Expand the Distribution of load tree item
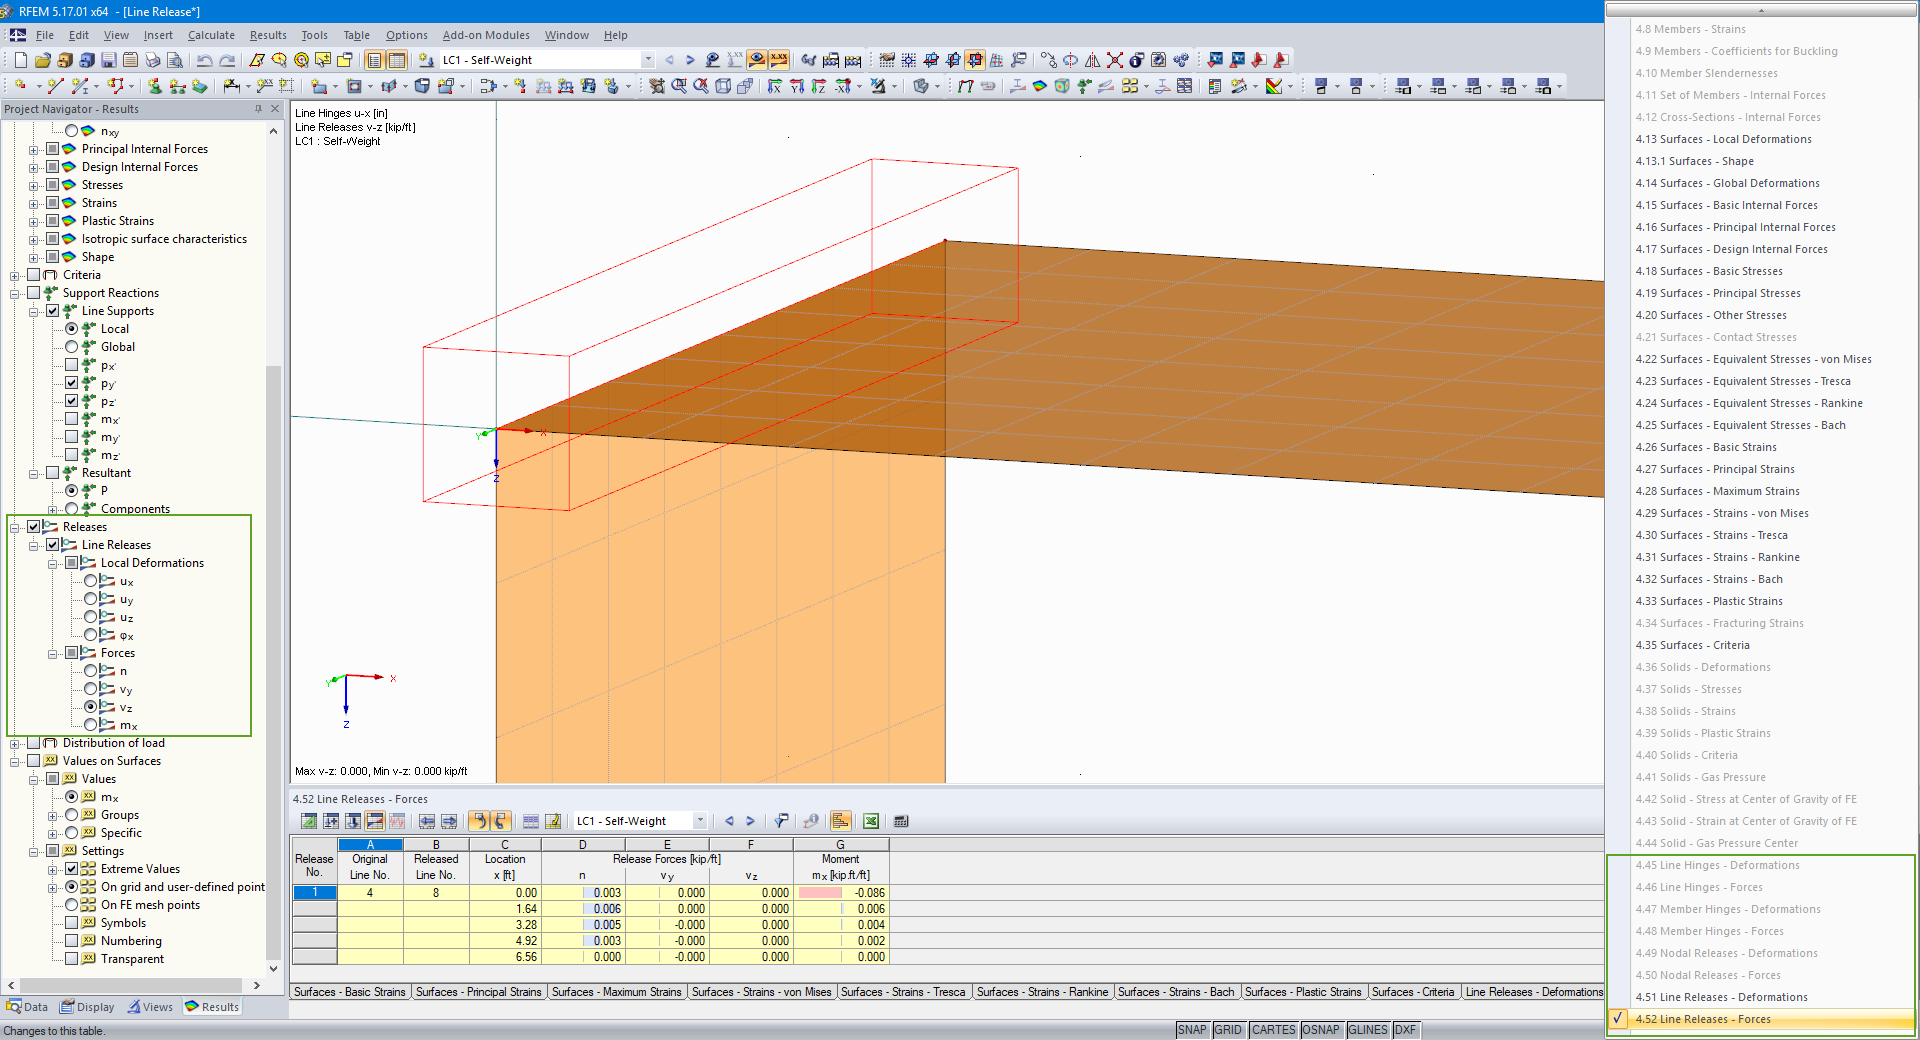Image resolution: width=1920 pixels, height=1040 pixels. (13, 743)
